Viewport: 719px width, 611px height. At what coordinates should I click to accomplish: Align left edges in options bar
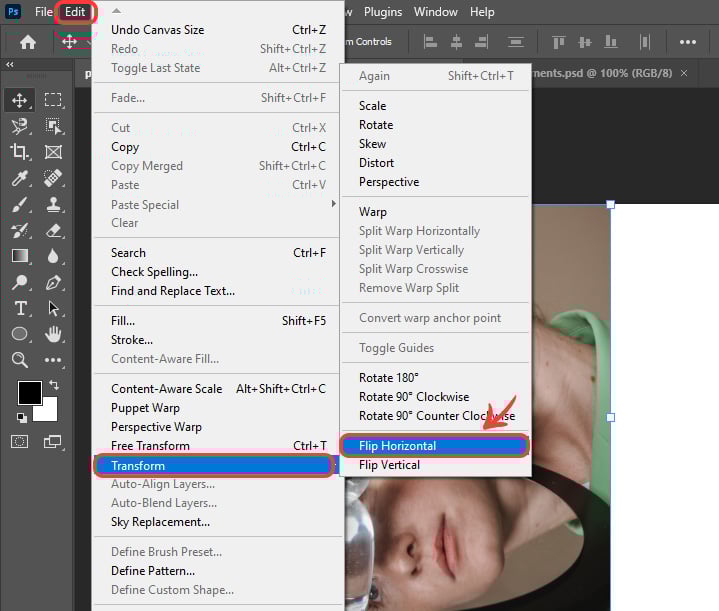click(x=430, y=42)
